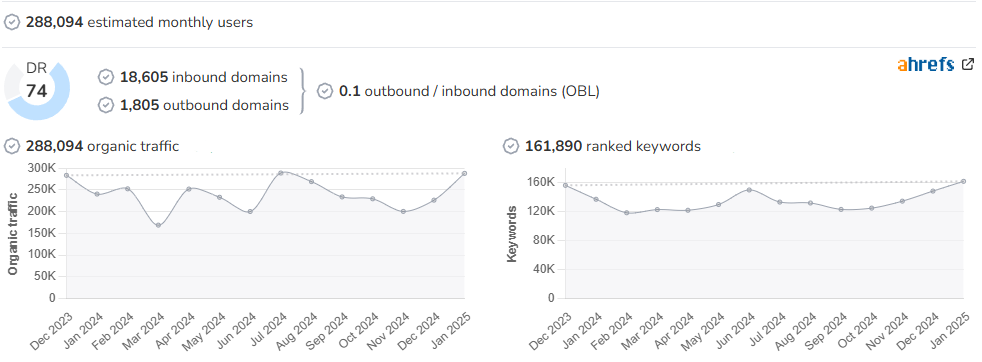This screenshot has width=982, height=362.
Task: Click 160K label on keywords axis
Action: click(542, 182)
